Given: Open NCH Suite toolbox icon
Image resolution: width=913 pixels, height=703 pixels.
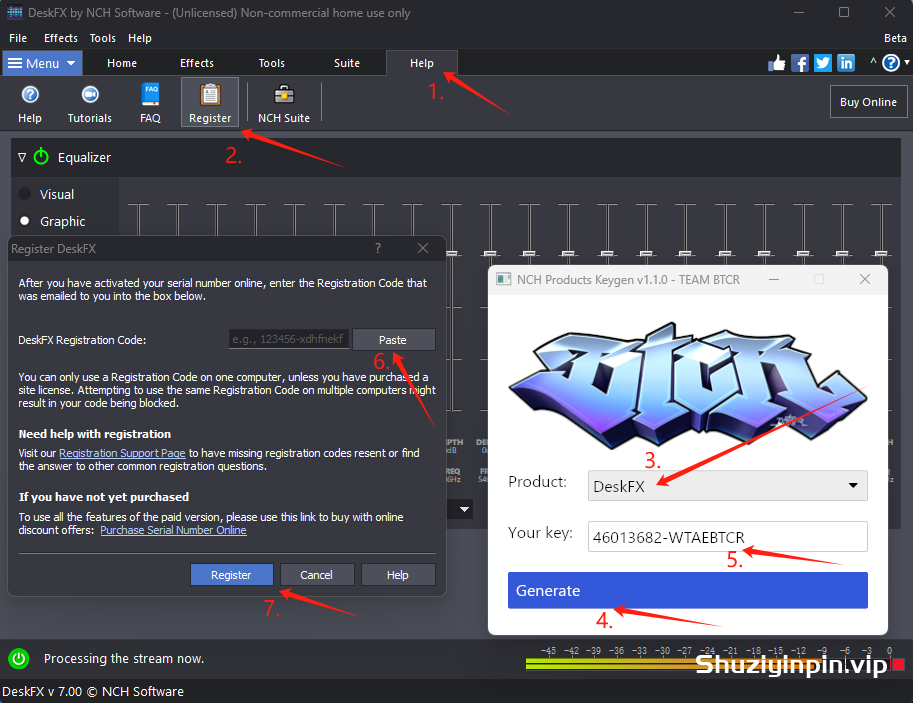Looking at the screenshot, I should (284, 103).
